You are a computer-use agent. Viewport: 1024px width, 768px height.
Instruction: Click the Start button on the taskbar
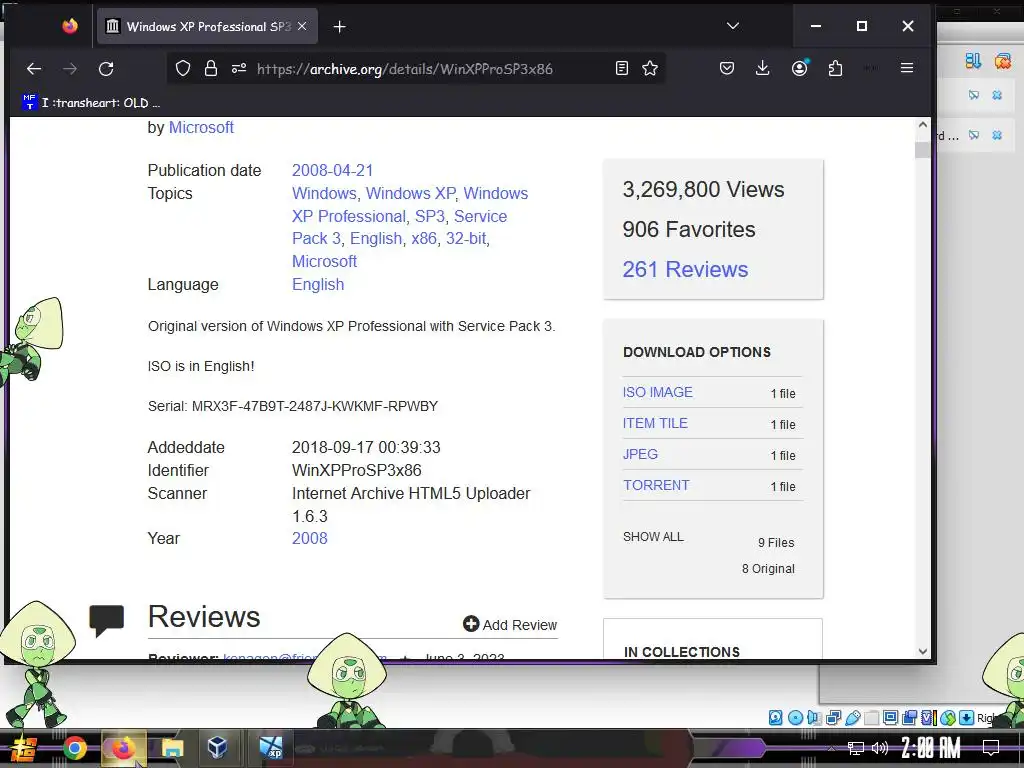click(23, 748)
